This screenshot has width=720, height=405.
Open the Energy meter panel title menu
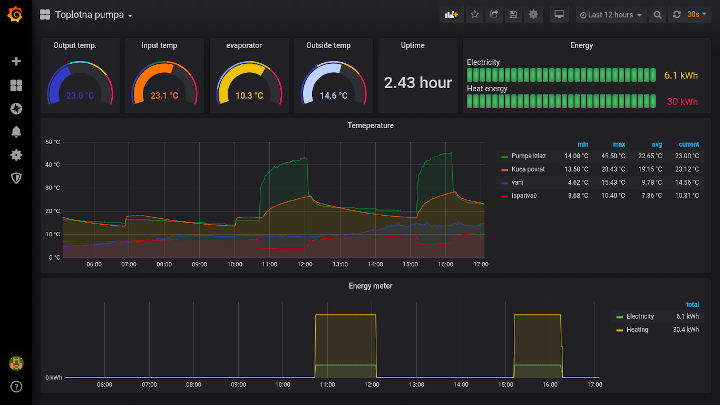[370, 286]
